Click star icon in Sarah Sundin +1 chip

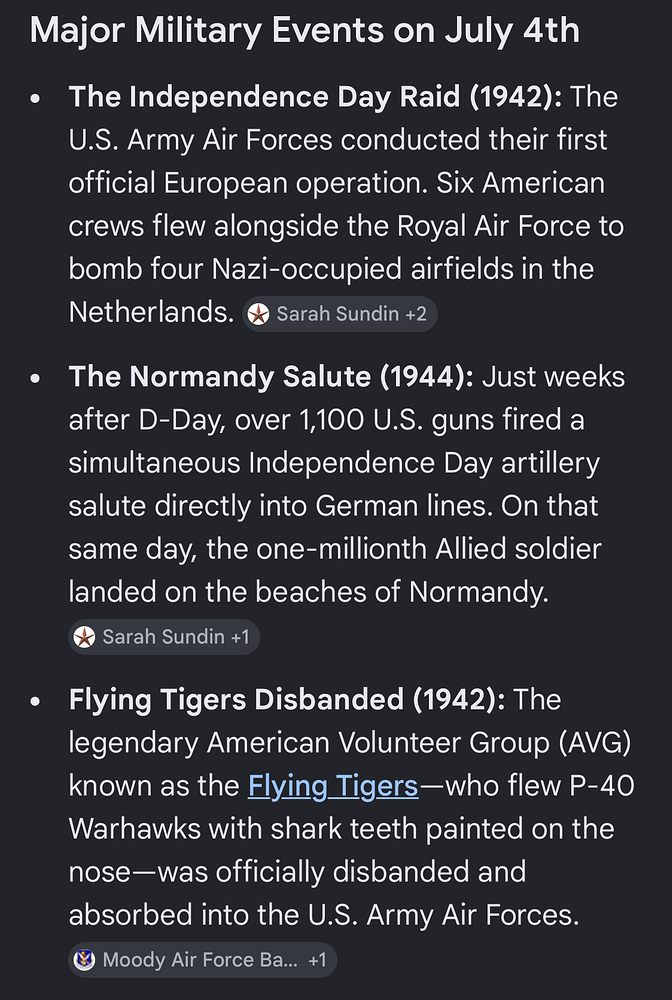[84, 636]
